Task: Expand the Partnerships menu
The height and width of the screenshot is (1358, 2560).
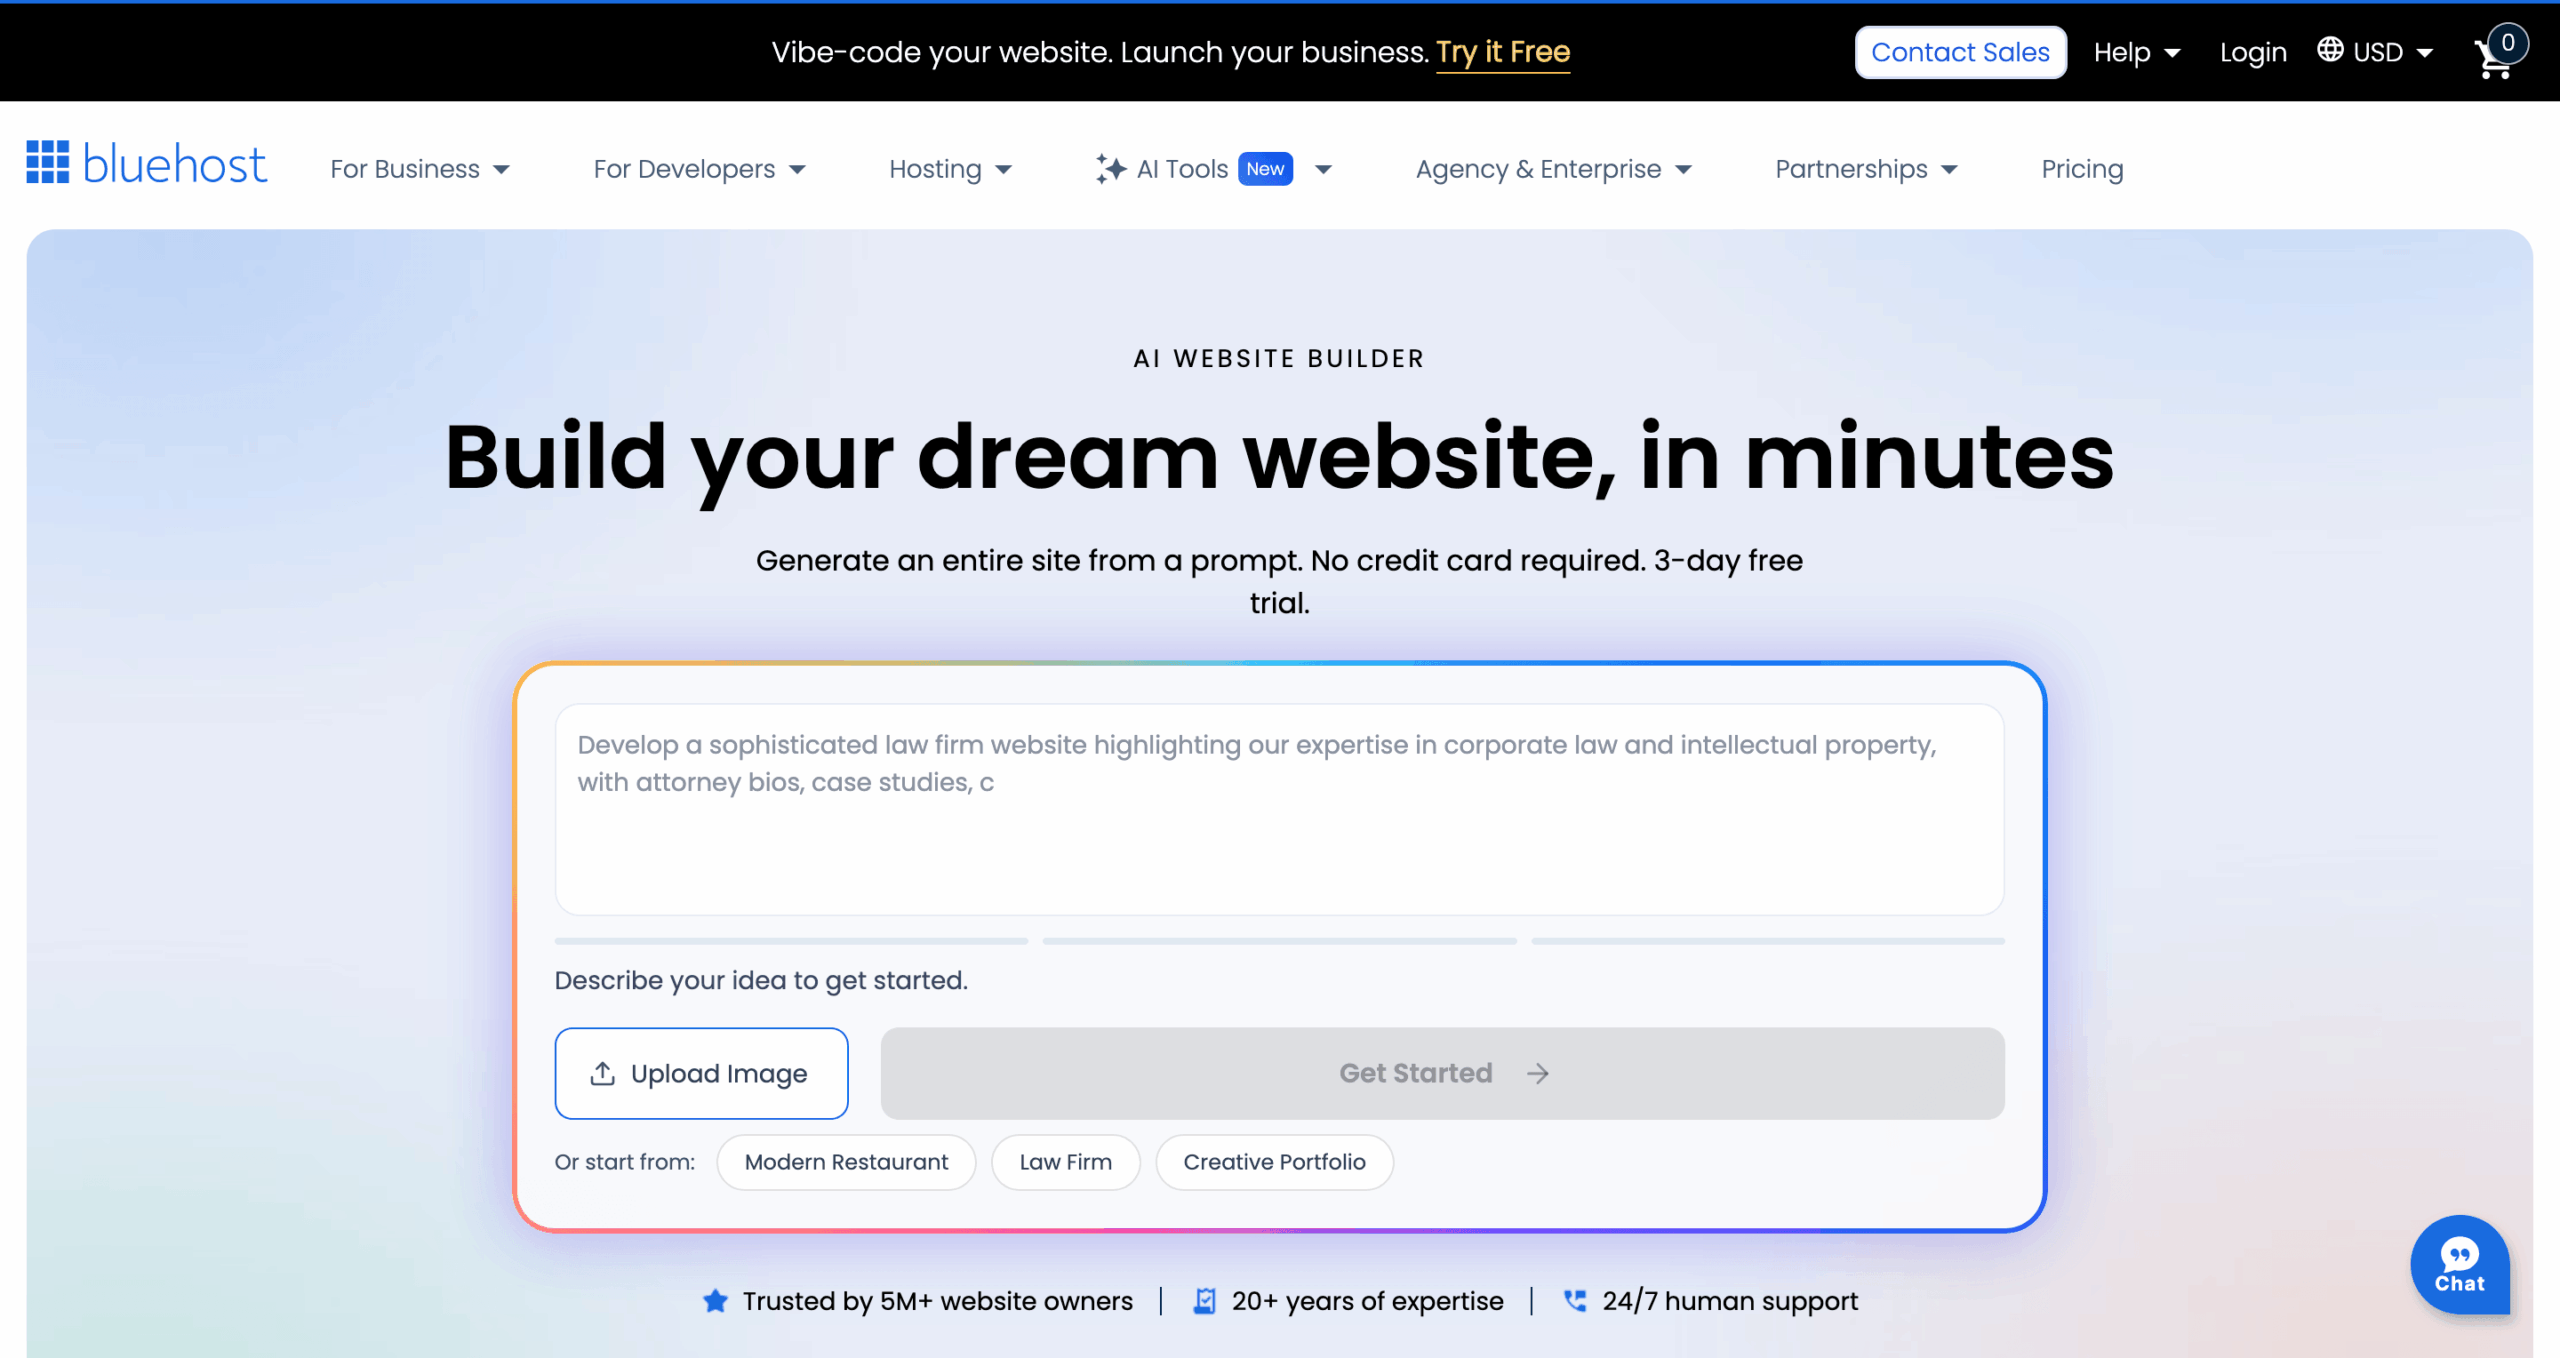Action: 1866,169
